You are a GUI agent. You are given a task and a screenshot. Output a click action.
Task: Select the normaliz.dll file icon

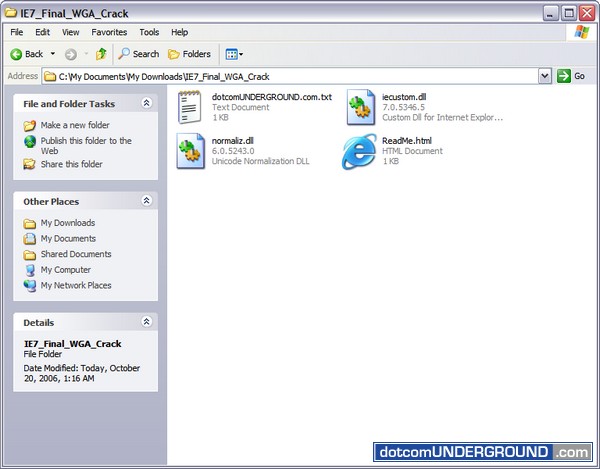191,151
